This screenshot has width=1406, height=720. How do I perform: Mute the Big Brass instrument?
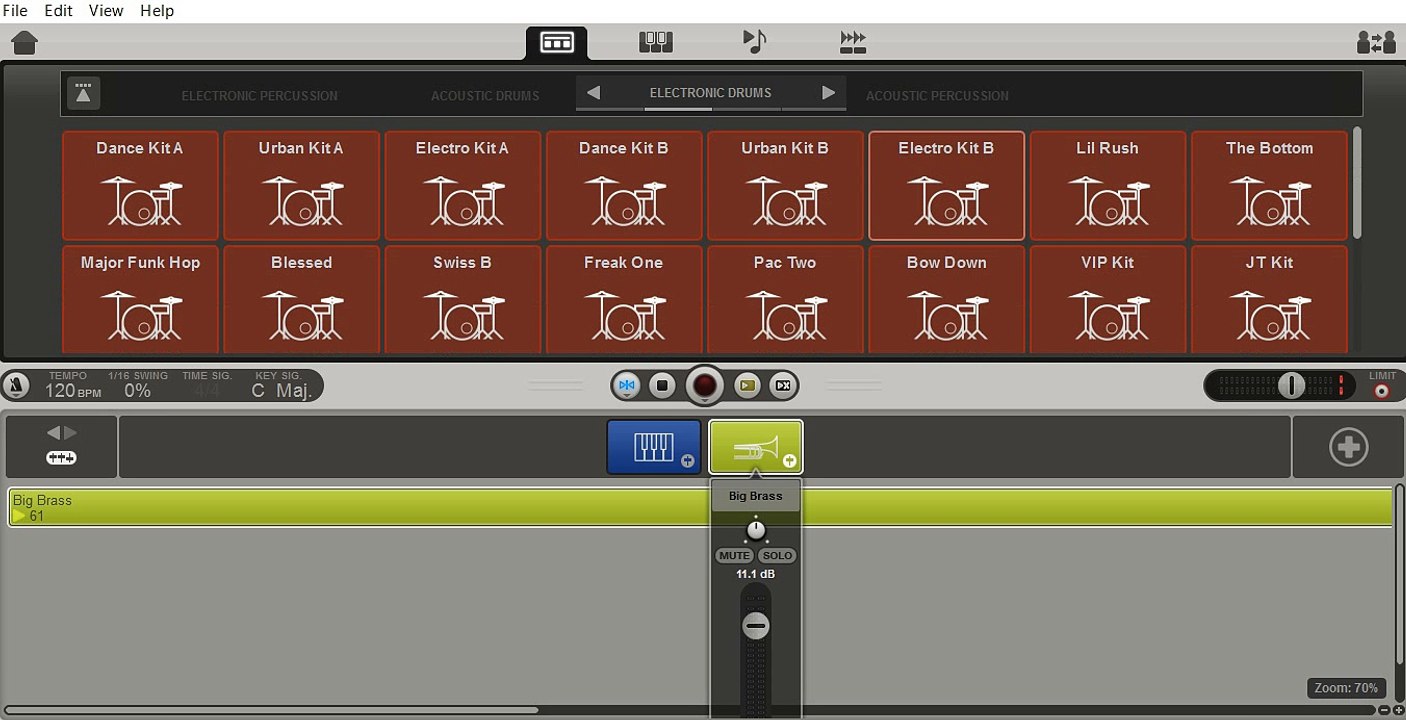click(x=734, y=556)
